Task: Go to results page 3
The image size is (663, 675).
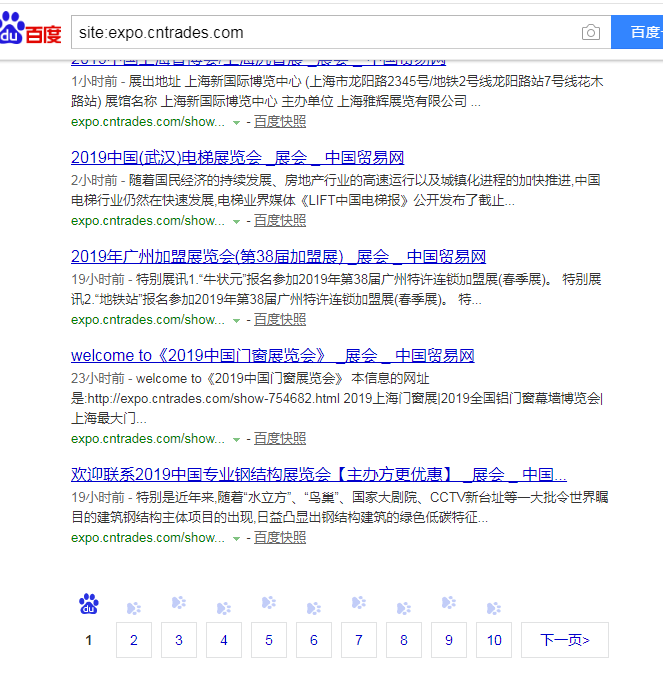Action: pyautogui.click(x=179, y=640)
